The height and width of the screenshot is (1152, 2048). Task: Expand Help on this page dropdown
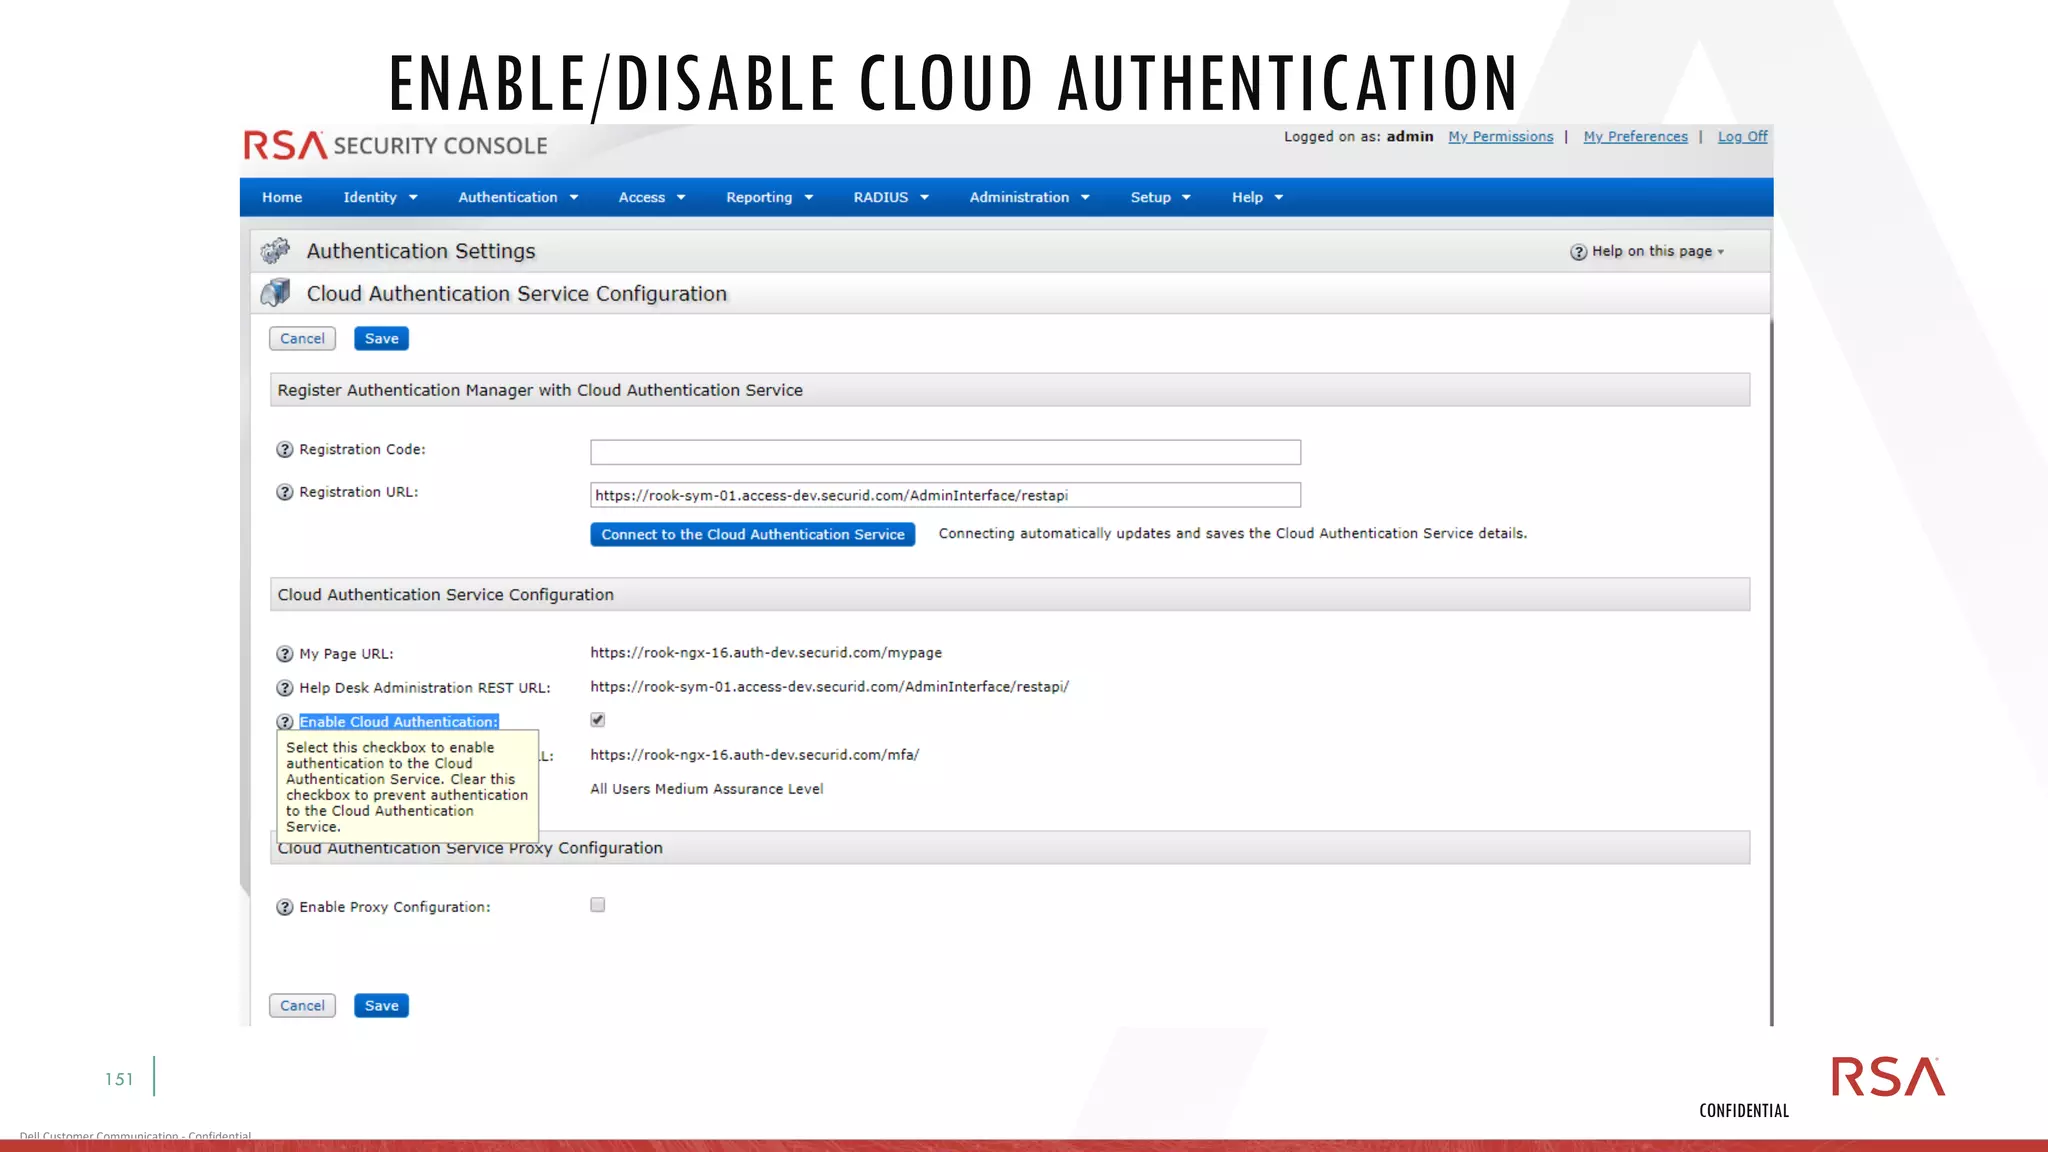coord(1720,252)
